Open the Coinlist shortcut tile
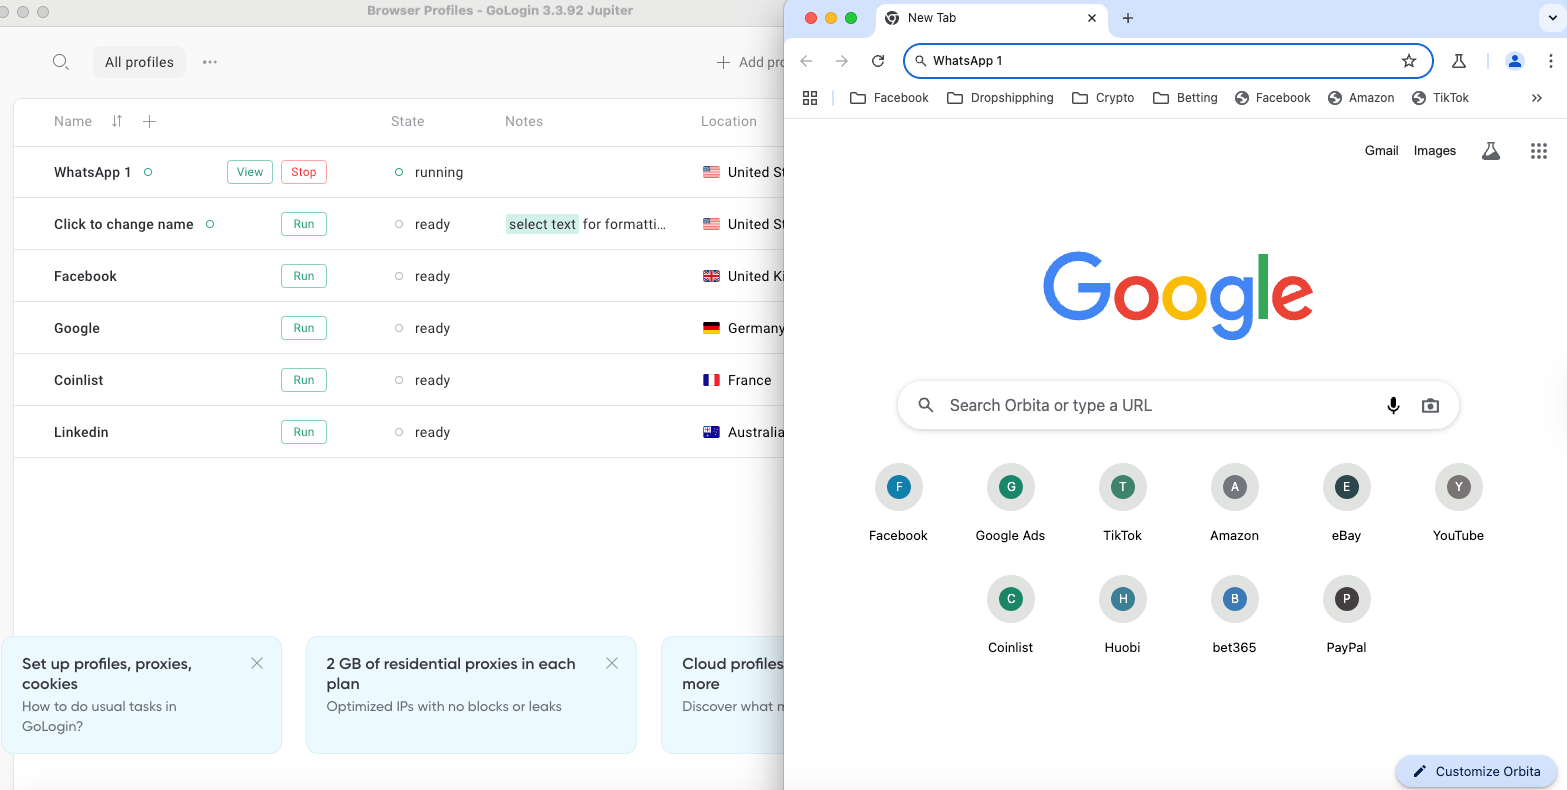The image size is (1567, 790). [x=1011, y=615]
